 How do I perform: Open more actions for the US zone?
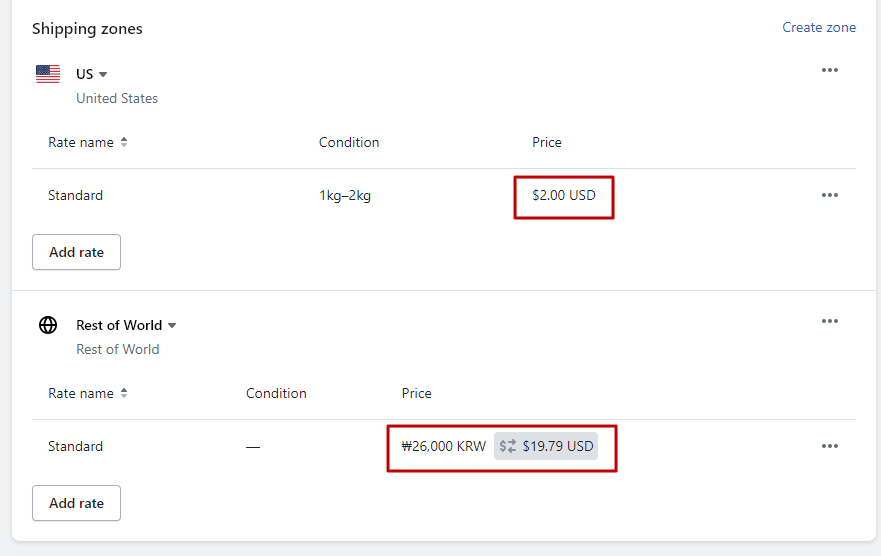(829, 70)
